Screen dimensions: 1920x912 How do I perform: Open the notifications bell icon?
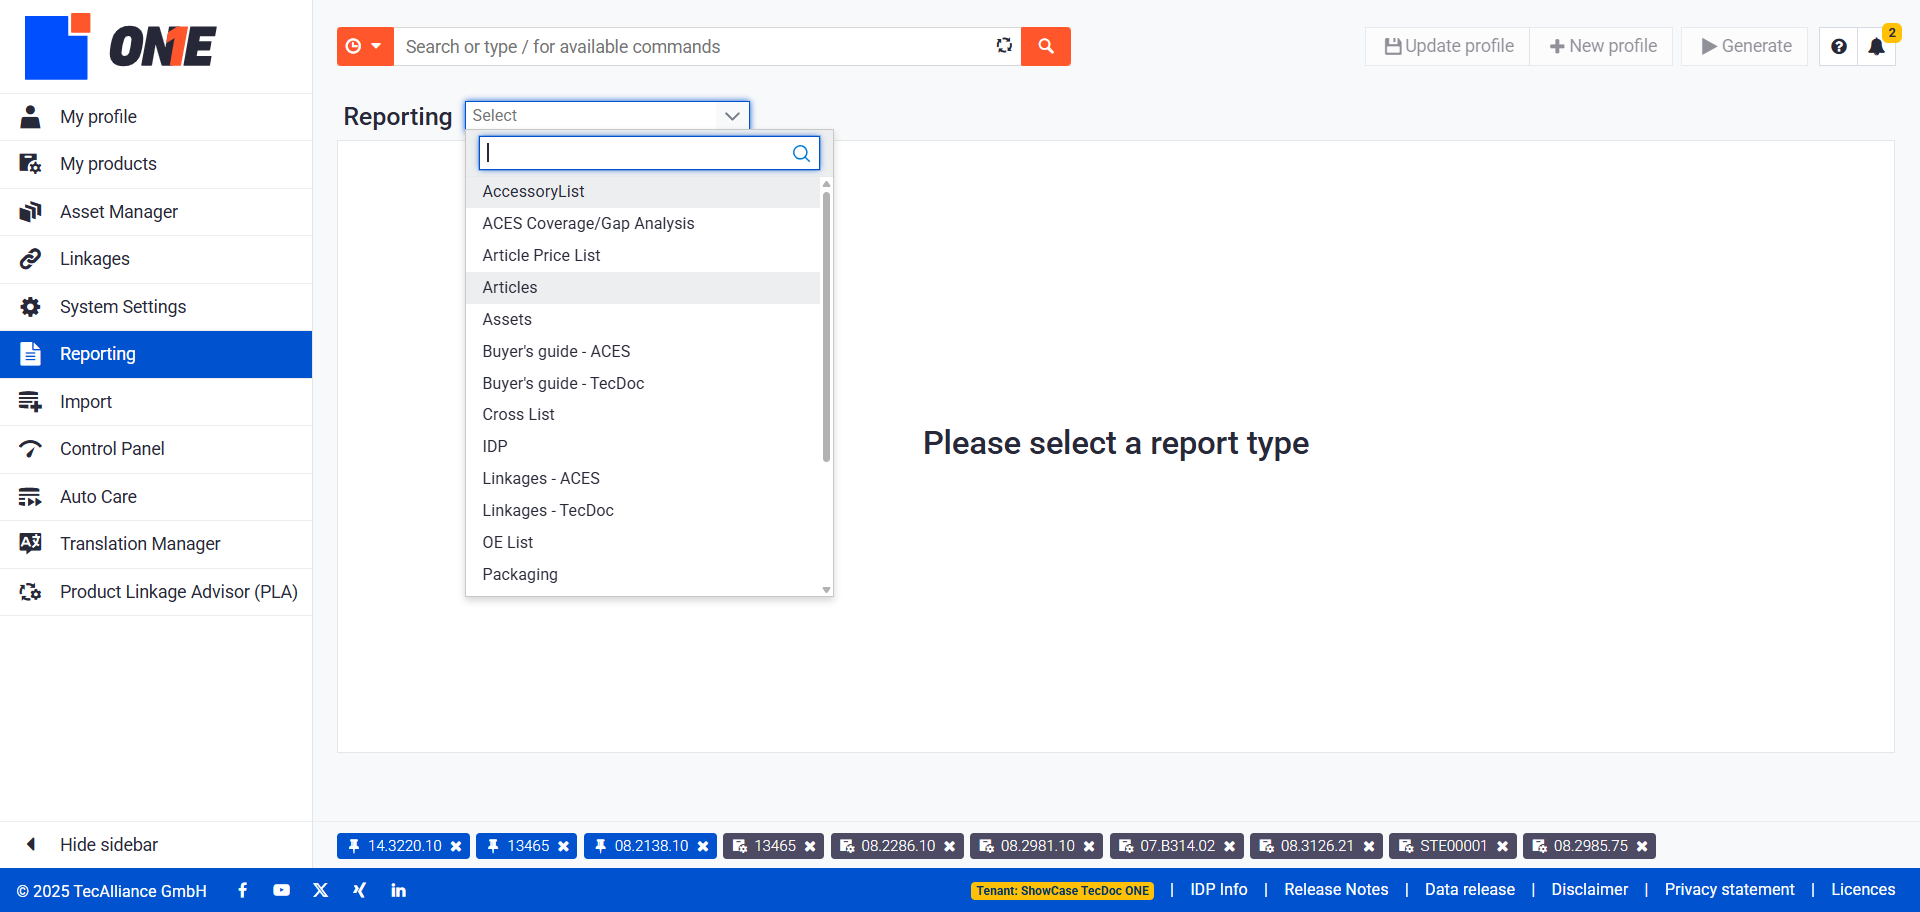click(x=1876, y=47)
